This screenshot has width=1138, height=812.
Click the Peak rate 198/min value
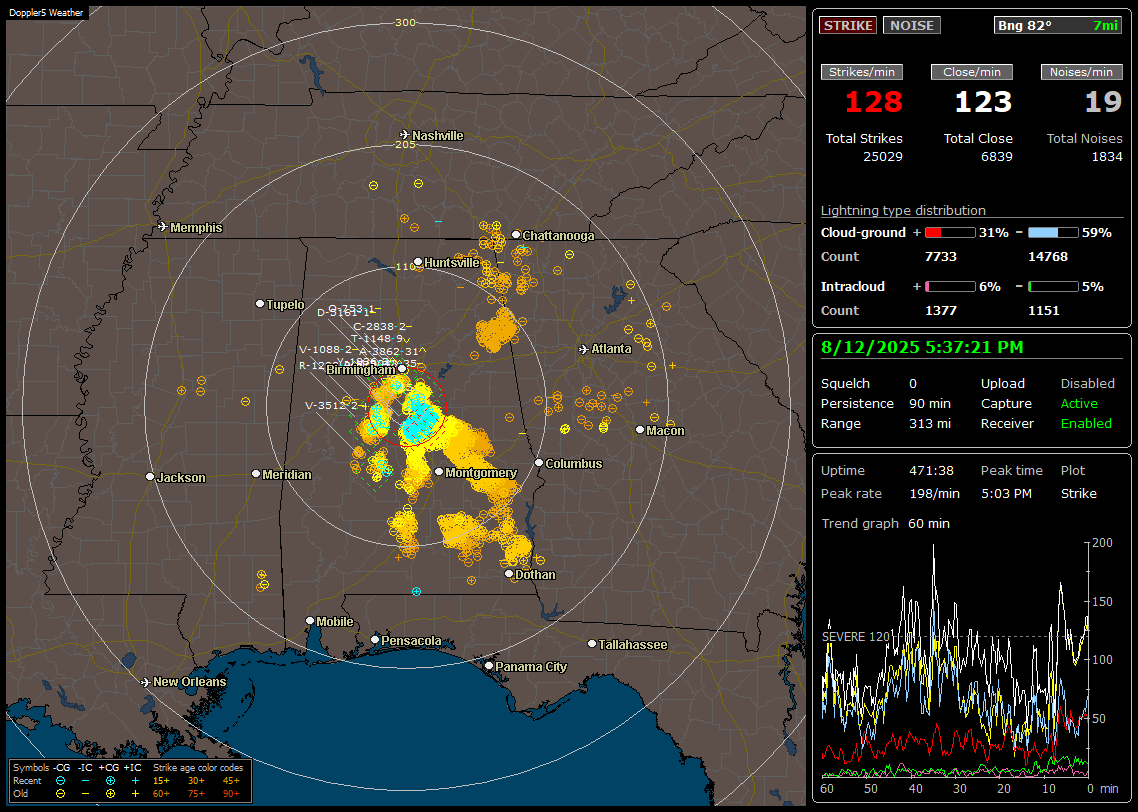tap(935, 493)
